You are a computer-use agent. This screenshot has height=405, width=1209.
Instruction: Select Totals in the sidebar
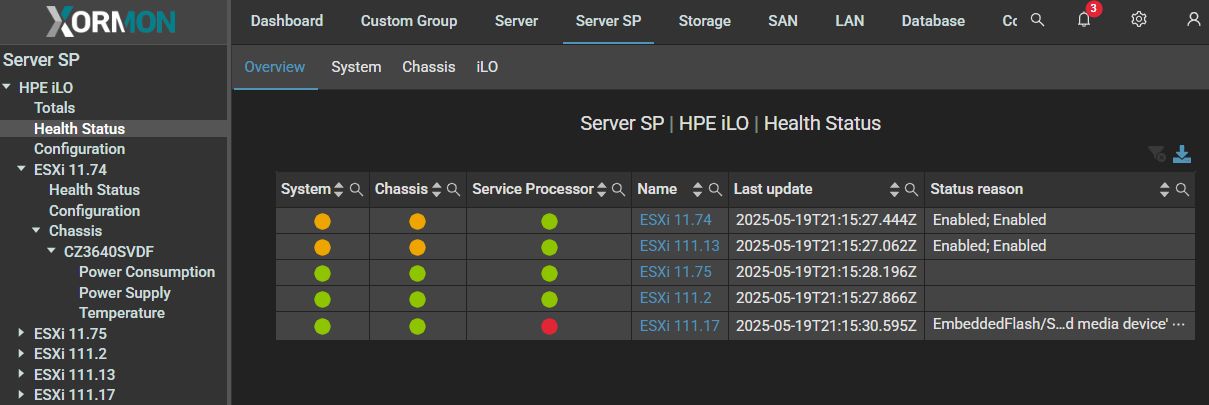click(x=55, y=108)
